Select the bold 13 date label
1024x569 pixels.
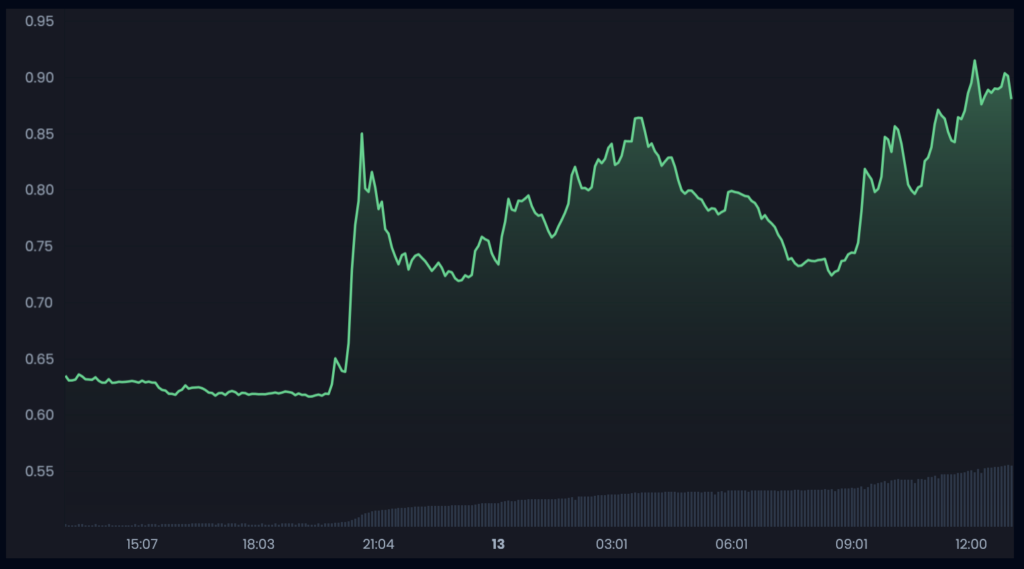pos(498,545)
